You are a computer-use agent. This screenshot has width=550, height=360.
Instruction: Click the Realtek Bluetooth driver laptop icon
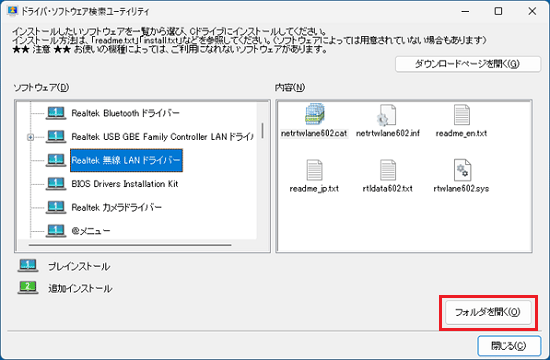tap(56, 113)
